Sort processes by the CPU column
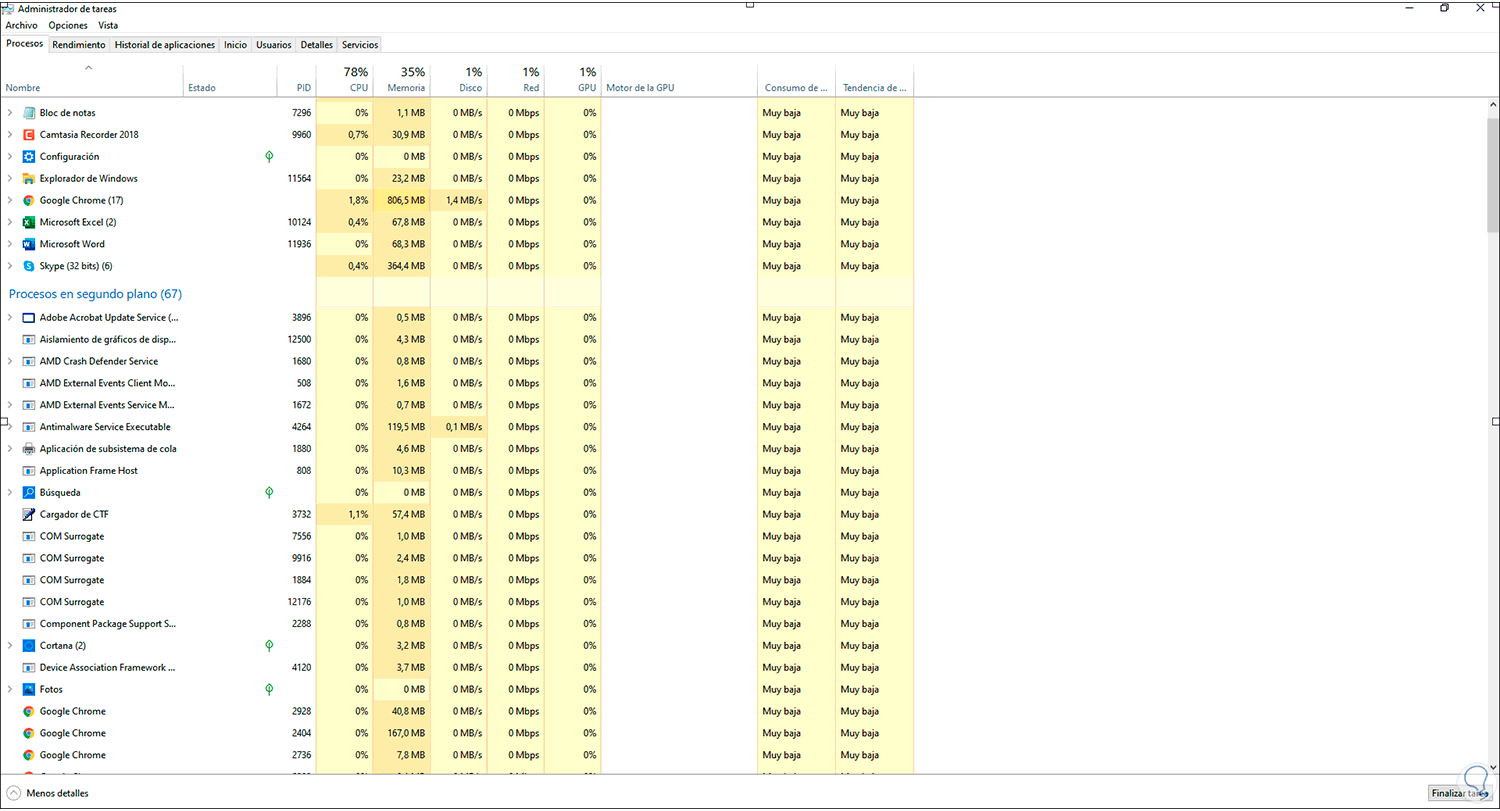 coord(345,80)
